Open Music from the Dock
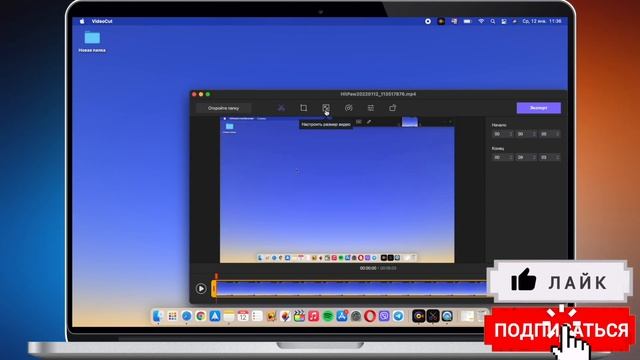This screenshot has height=360, width=640. 313,316
